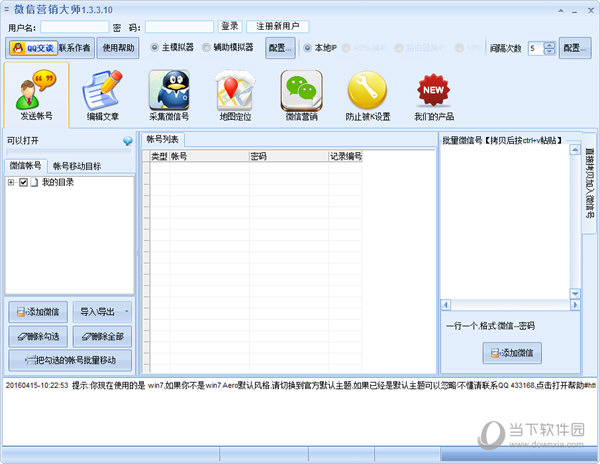Click the batch list scroll-down arrow
This screenshot has width=600, height=464.
pos(575,294)
